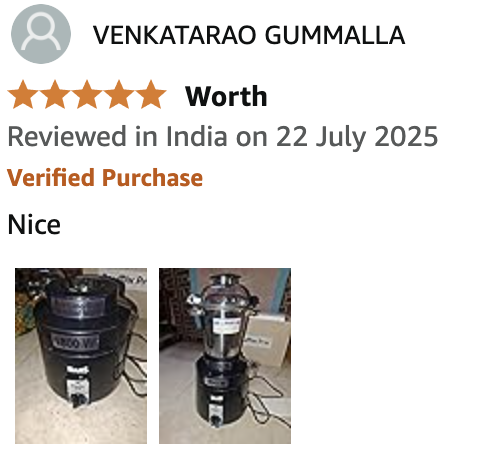Open the second photo with steel jar attached

click(225, 356)
